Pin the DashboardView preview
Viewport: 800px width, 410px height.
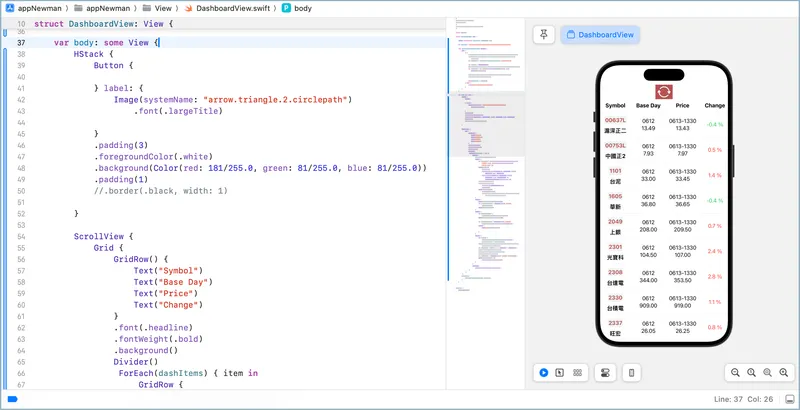(544, 35)
